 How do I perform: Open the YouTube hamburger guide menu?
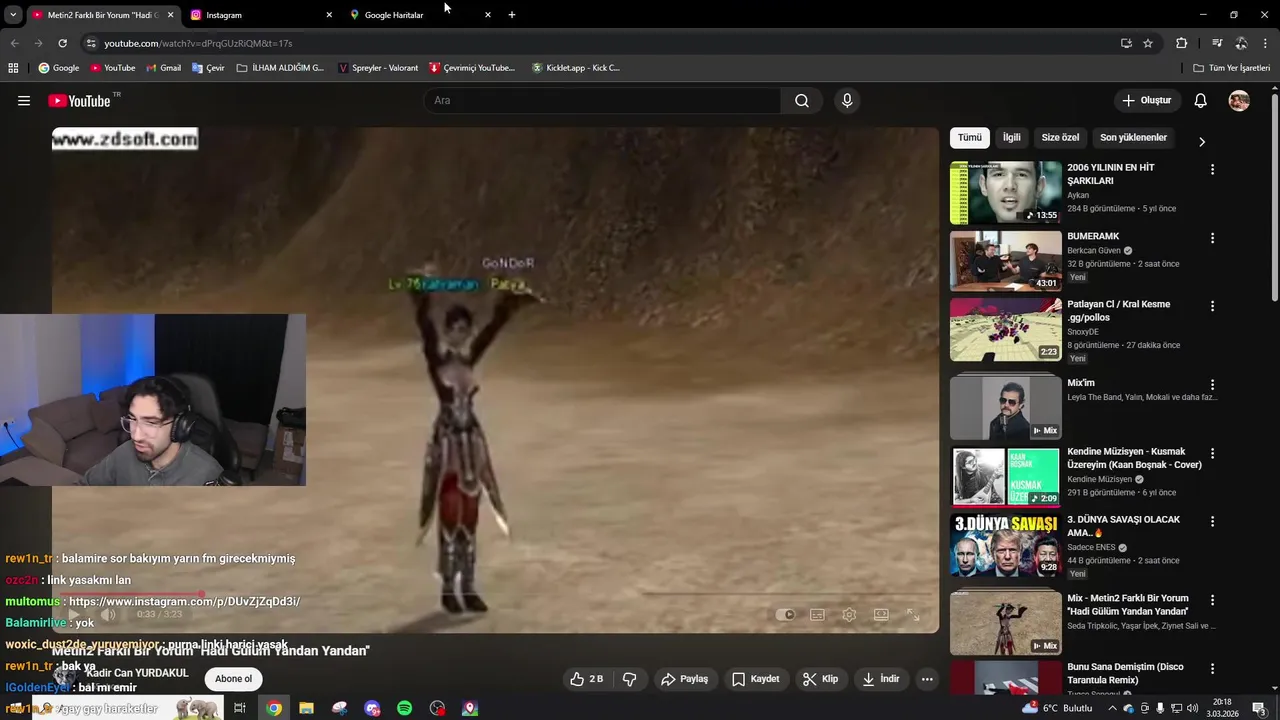click(24, 100)
